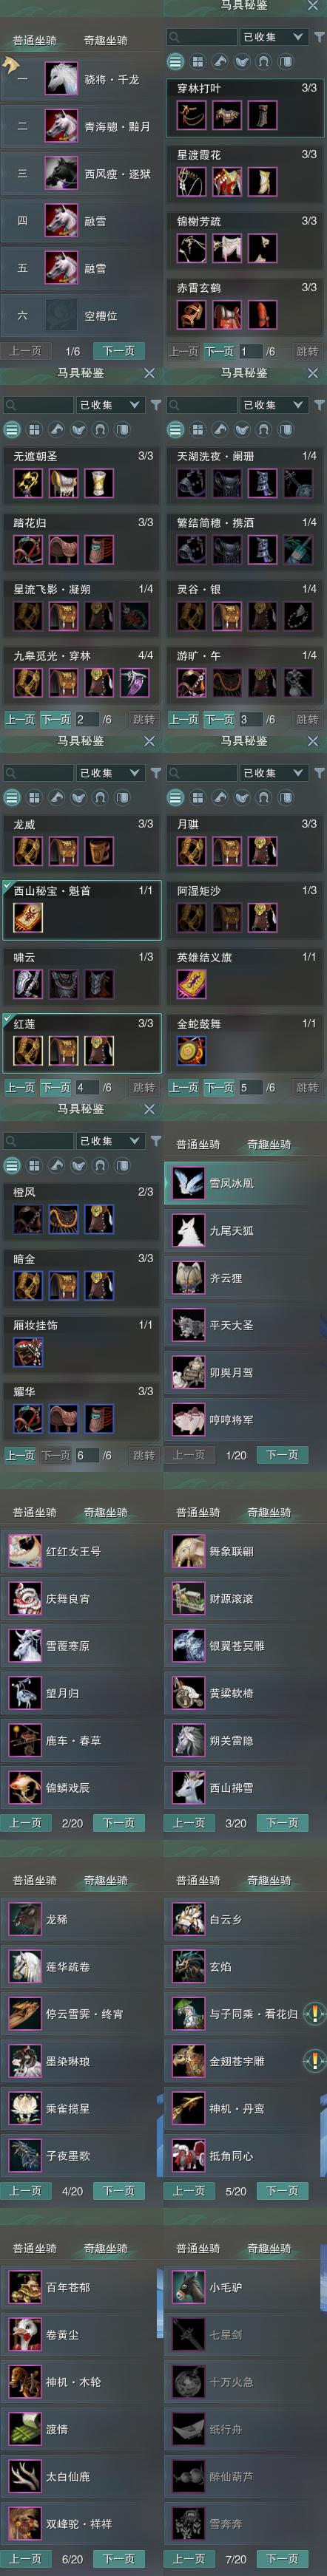This screenshot has height=2576, width=327.
Task: Expand 已收集 dropdown above 天湖洗夜·阑珊 set
Action: 273,405
